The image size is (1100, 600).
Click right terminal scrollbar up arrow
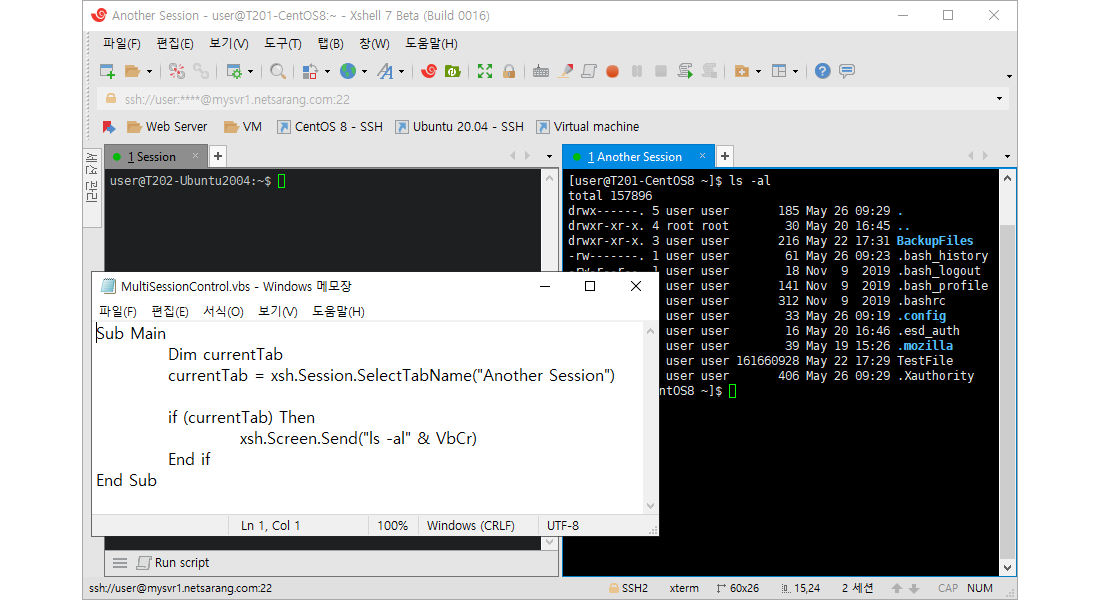tap(1007, 178)
